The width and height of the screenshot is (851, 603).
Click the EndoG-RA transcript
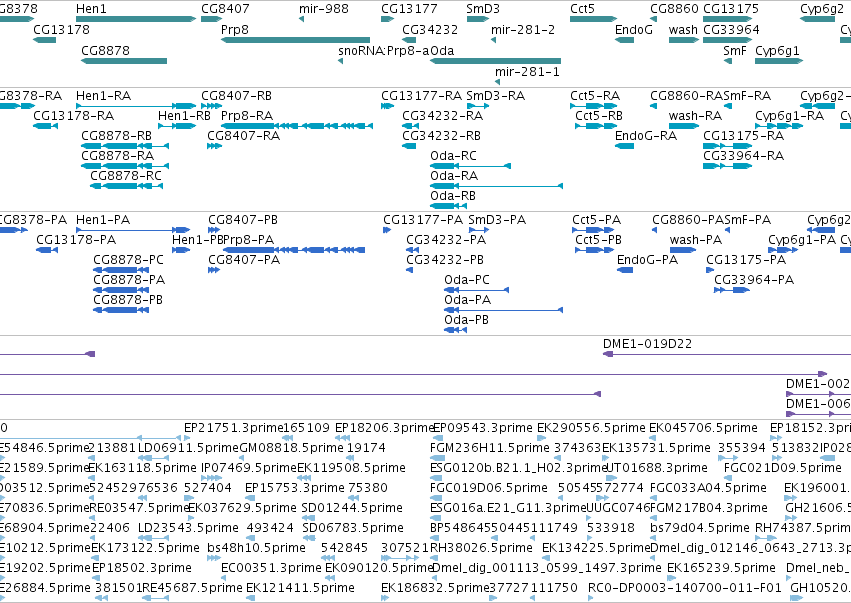[x=624, y=146]
